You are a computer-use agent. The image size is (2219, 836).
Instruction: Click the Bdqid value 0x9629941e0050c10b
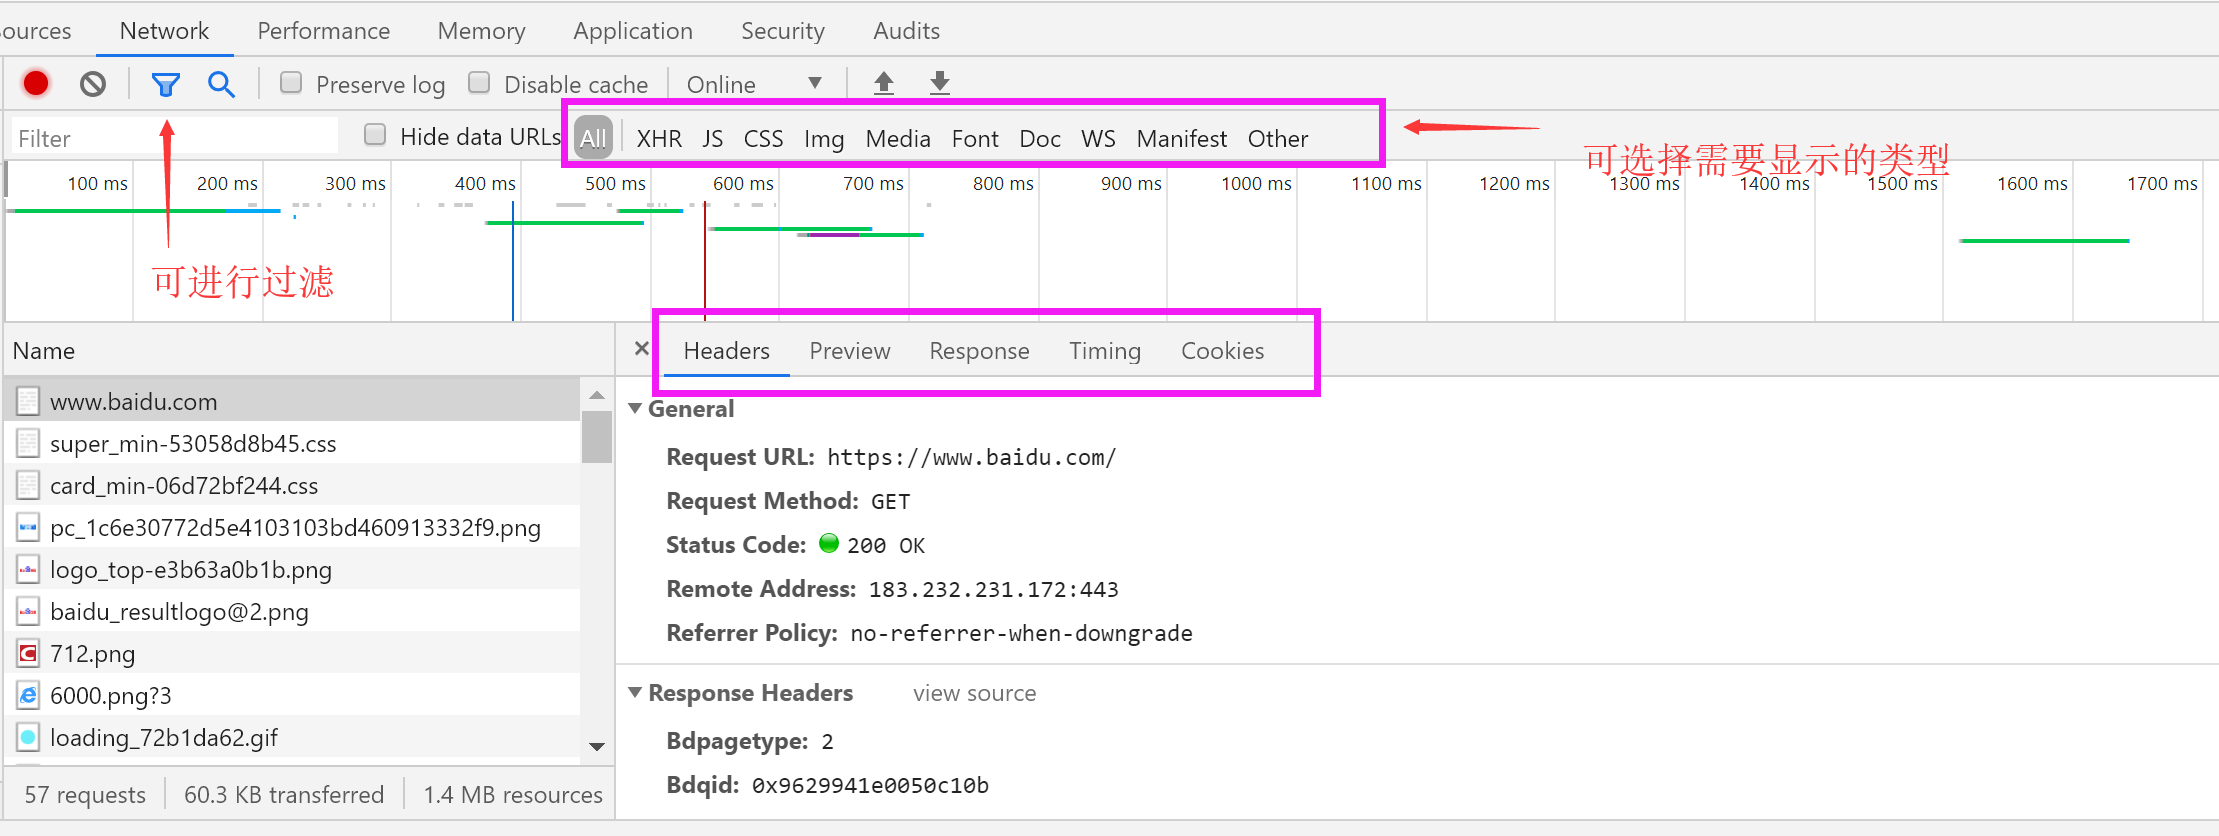(870, 786)
